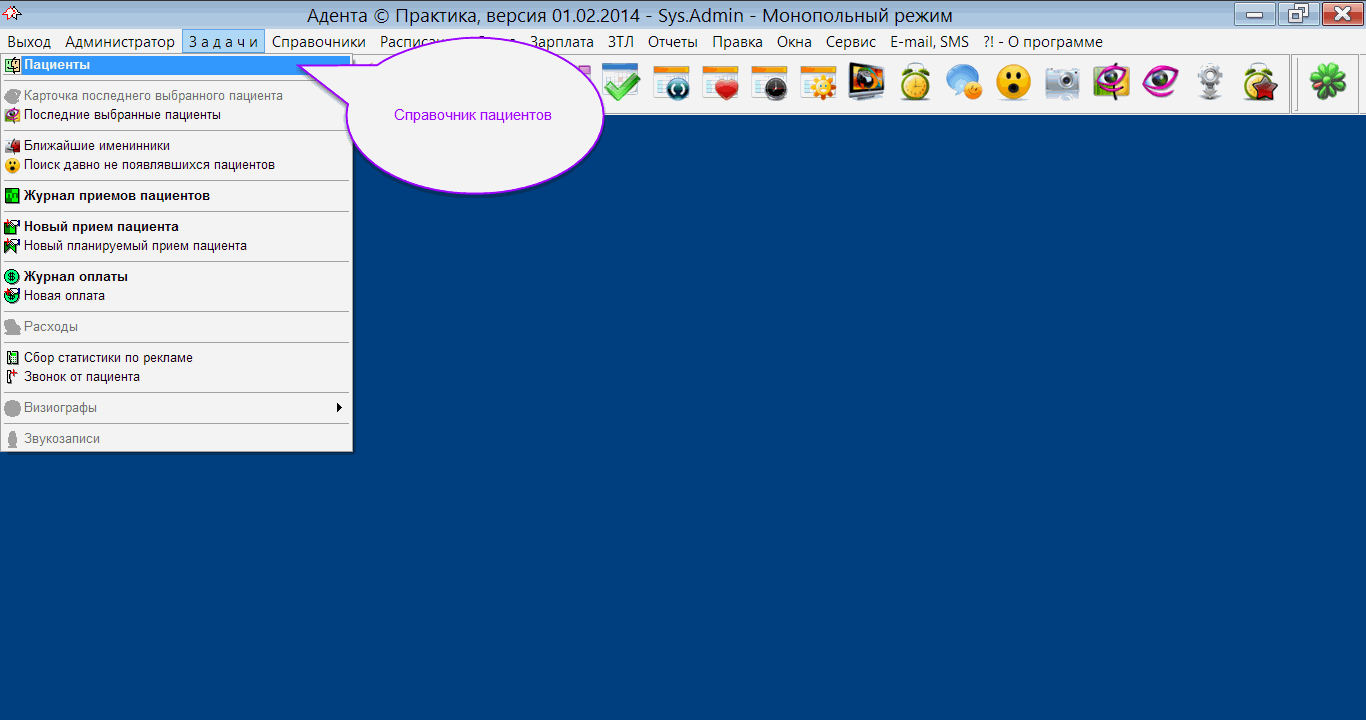1366x720 pixels.
Task: Click the surprised yellow smiley icon
Action: 1013,82
